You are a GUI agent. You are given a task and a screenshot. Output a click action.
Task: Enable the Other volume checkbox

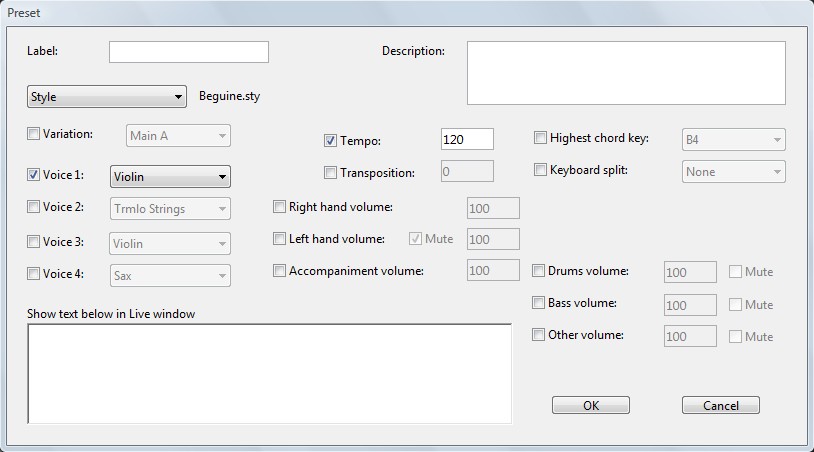539,335
